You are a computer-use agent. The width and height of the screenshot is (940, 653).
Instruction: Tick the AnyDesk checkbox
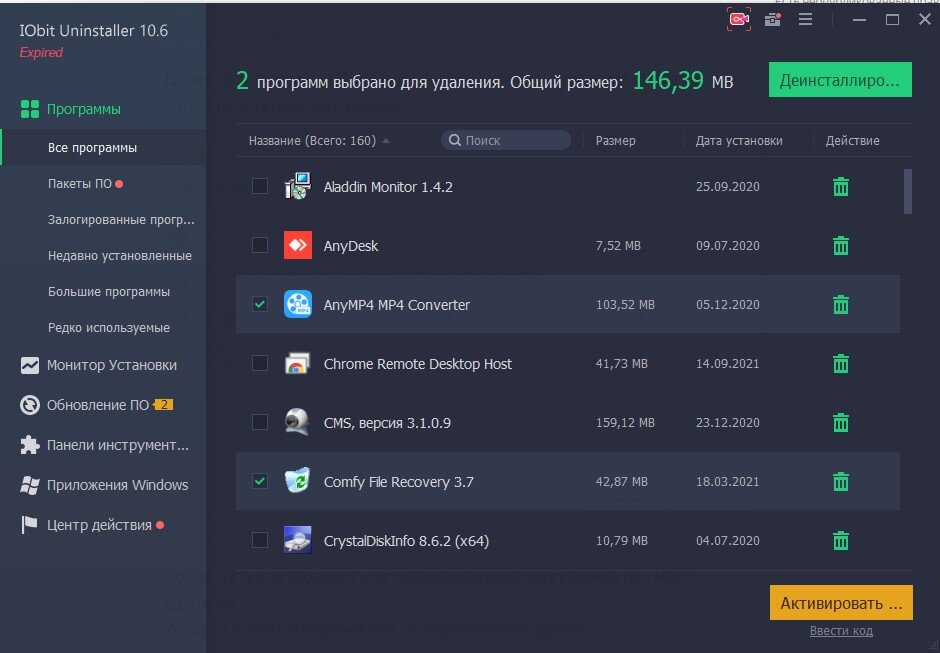click(260, 245)
